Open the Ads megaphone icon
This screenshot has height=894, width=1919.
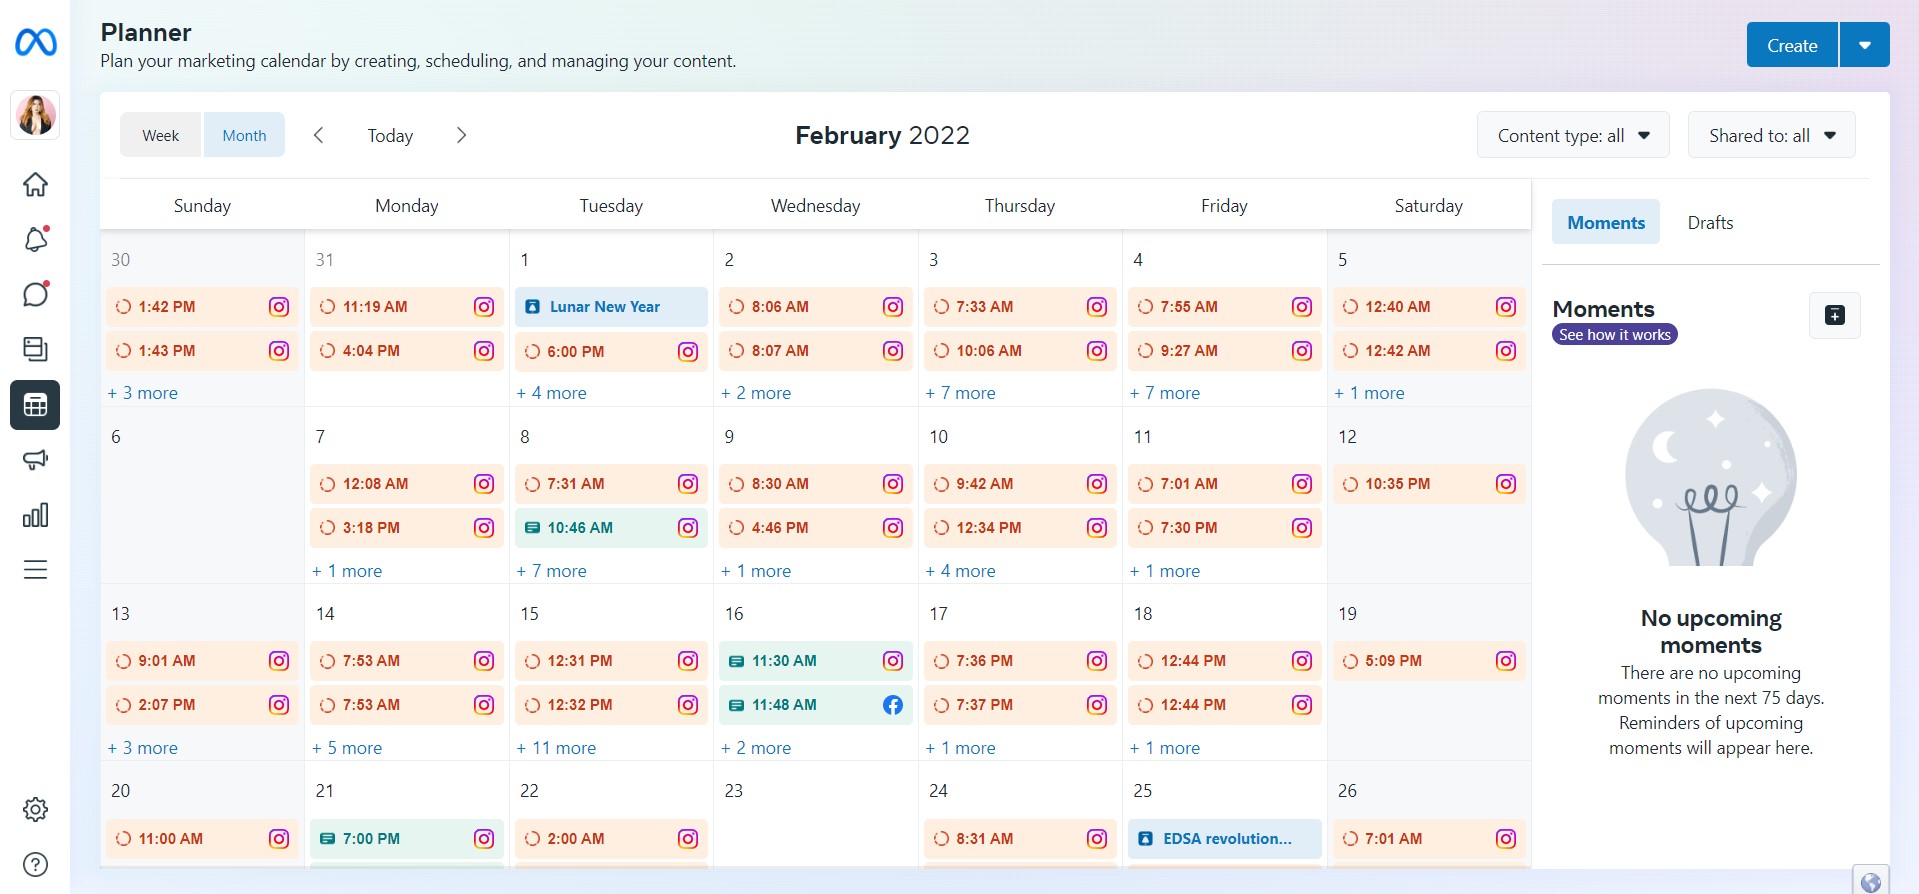(35, 460)
